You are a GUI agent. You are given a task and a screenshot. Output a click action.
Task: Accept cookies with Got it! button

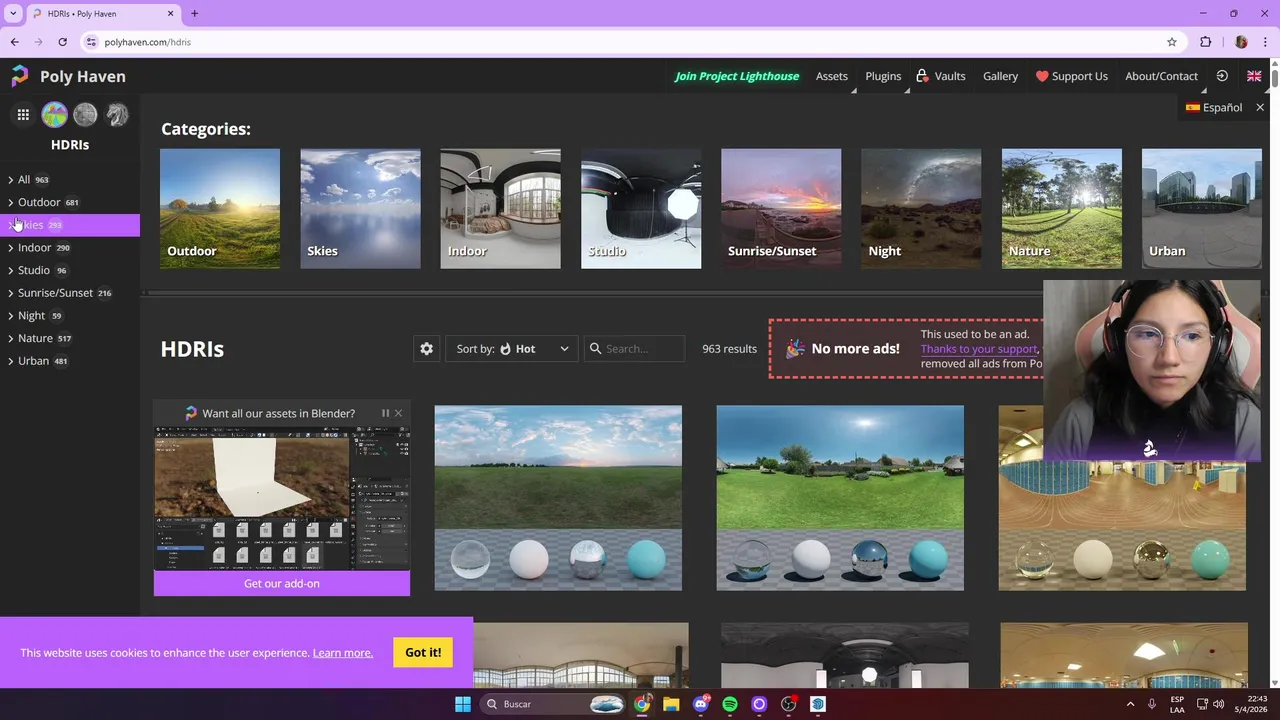[x=423, y=652]
